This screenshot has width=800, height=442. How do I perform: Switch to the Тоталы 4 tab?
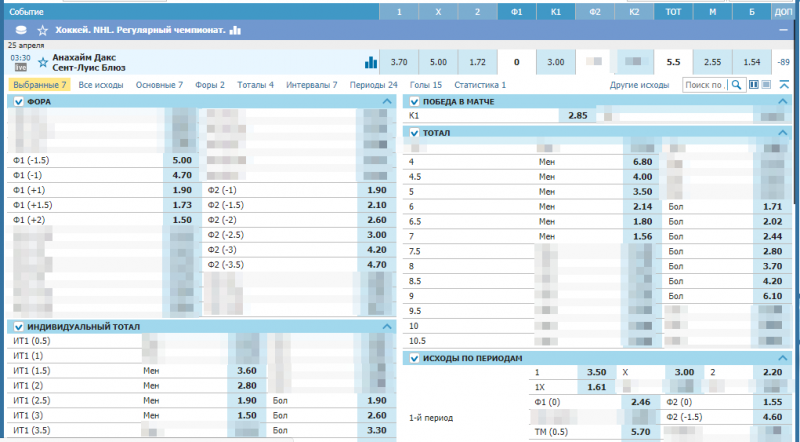(255, 86)
